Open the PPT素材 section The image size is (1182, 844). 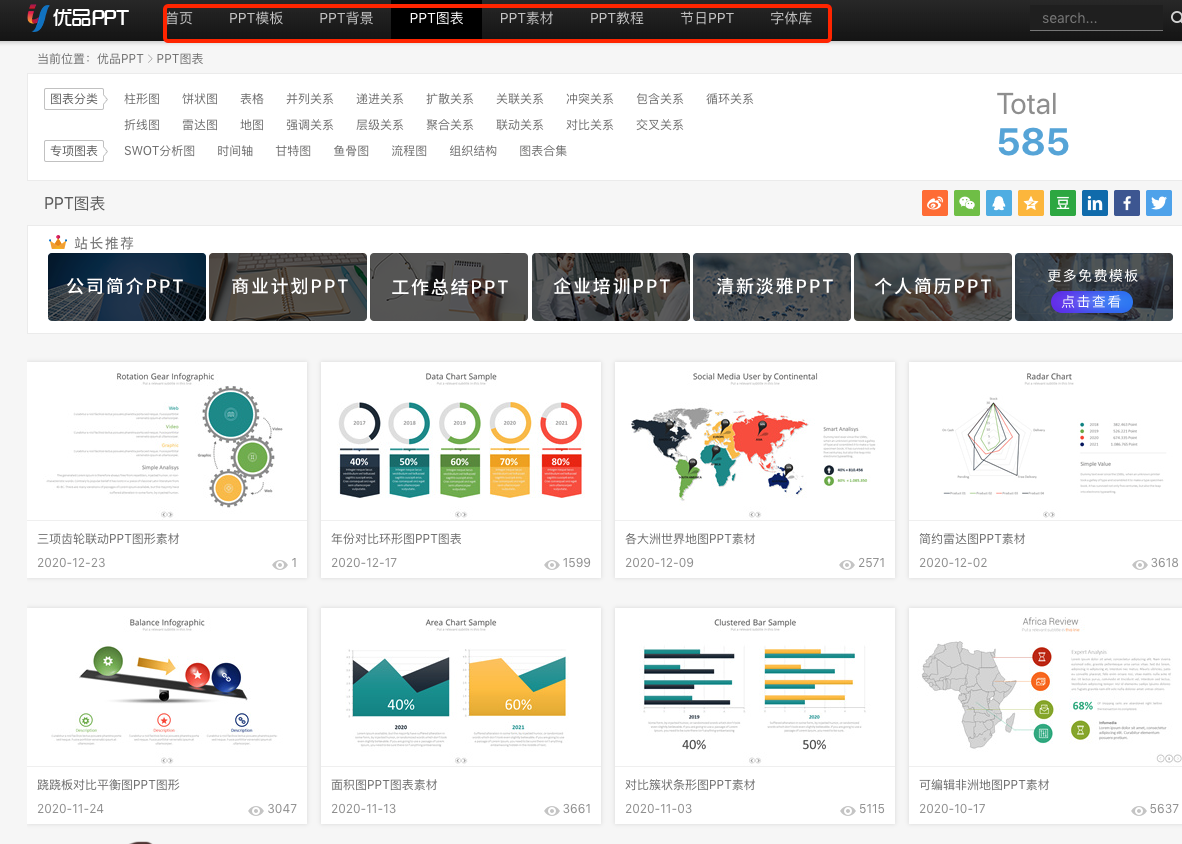coord(526,17)
